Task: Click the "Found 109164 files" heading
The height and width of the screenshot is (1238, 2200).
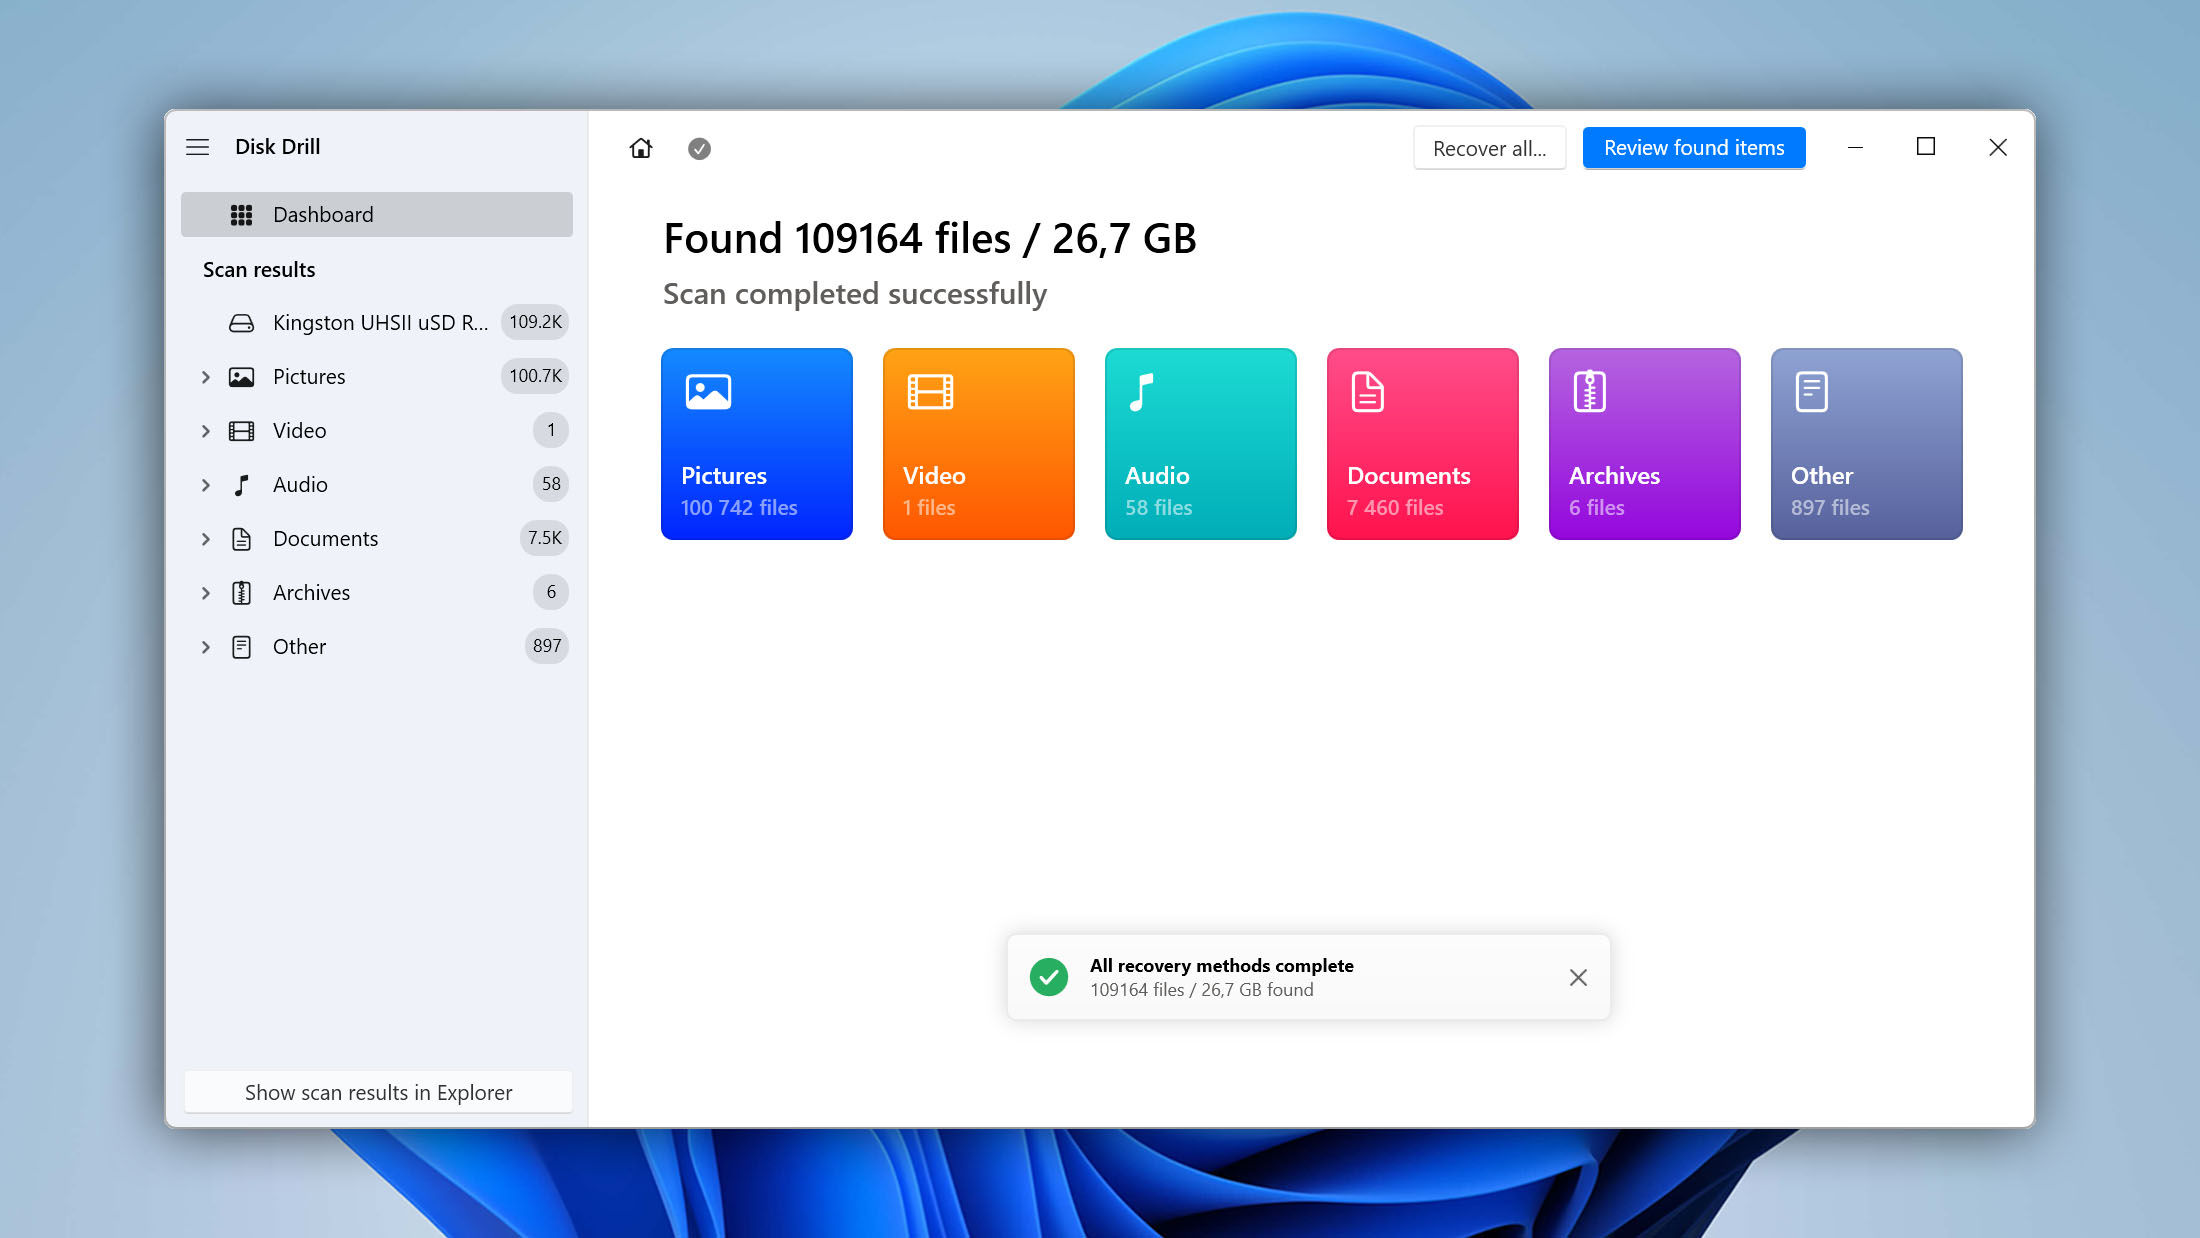Action: tap(929, 239)
